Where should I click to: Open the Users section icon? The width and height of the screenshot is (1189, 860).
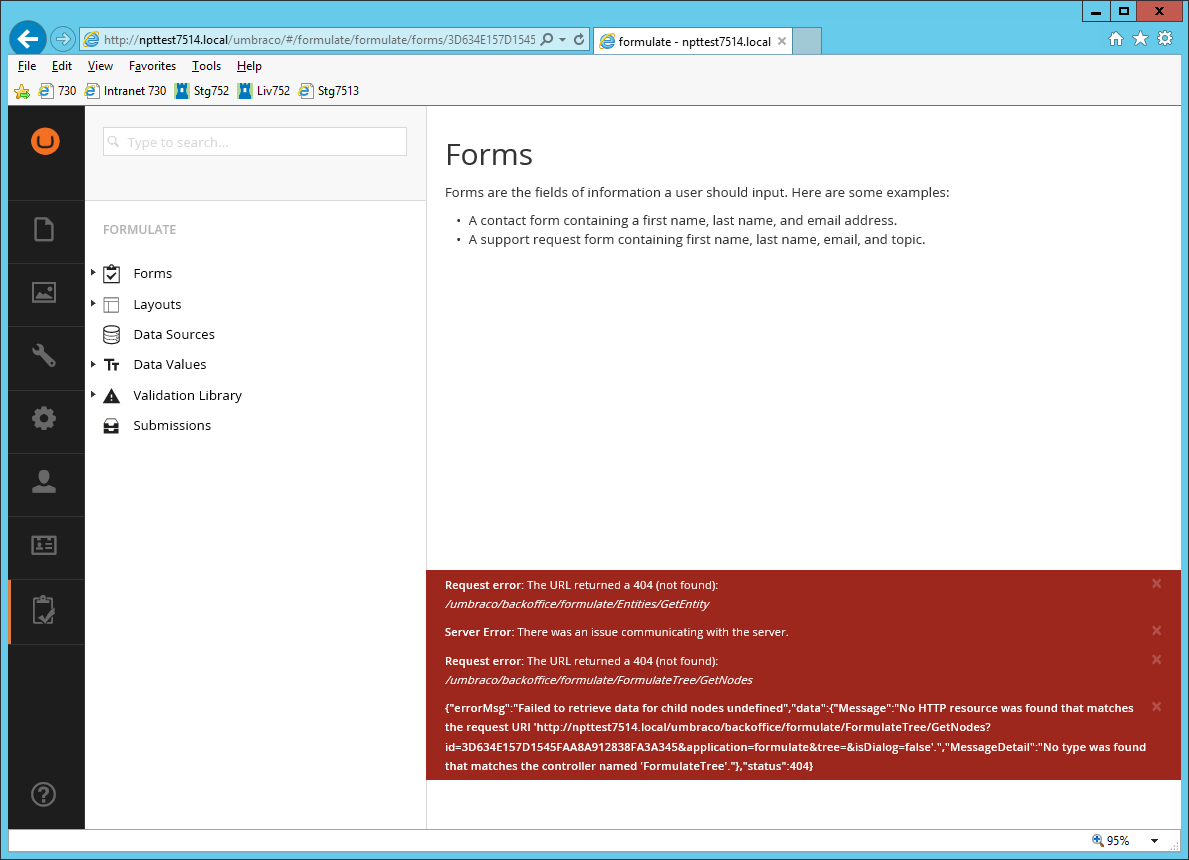[44, 482]
